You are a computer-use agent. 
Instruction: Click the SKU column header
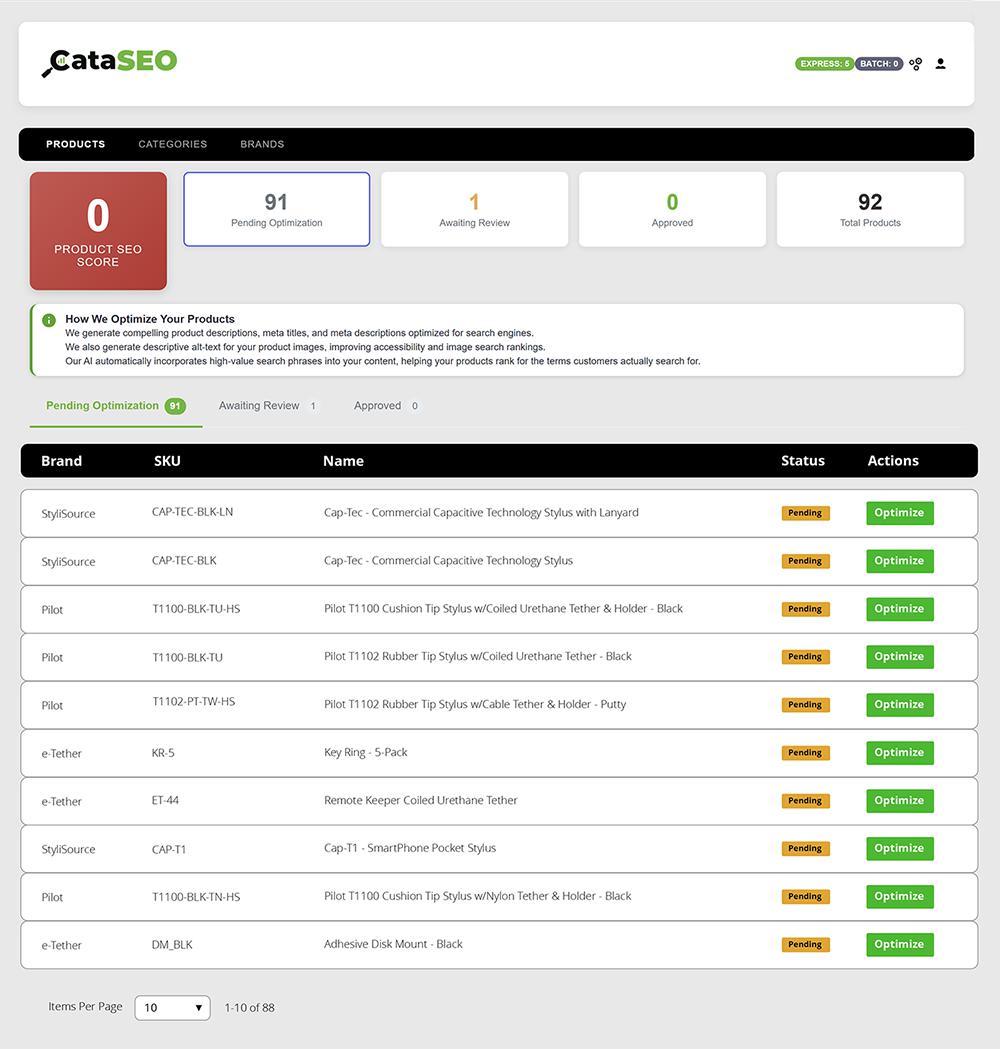(167, 461)
